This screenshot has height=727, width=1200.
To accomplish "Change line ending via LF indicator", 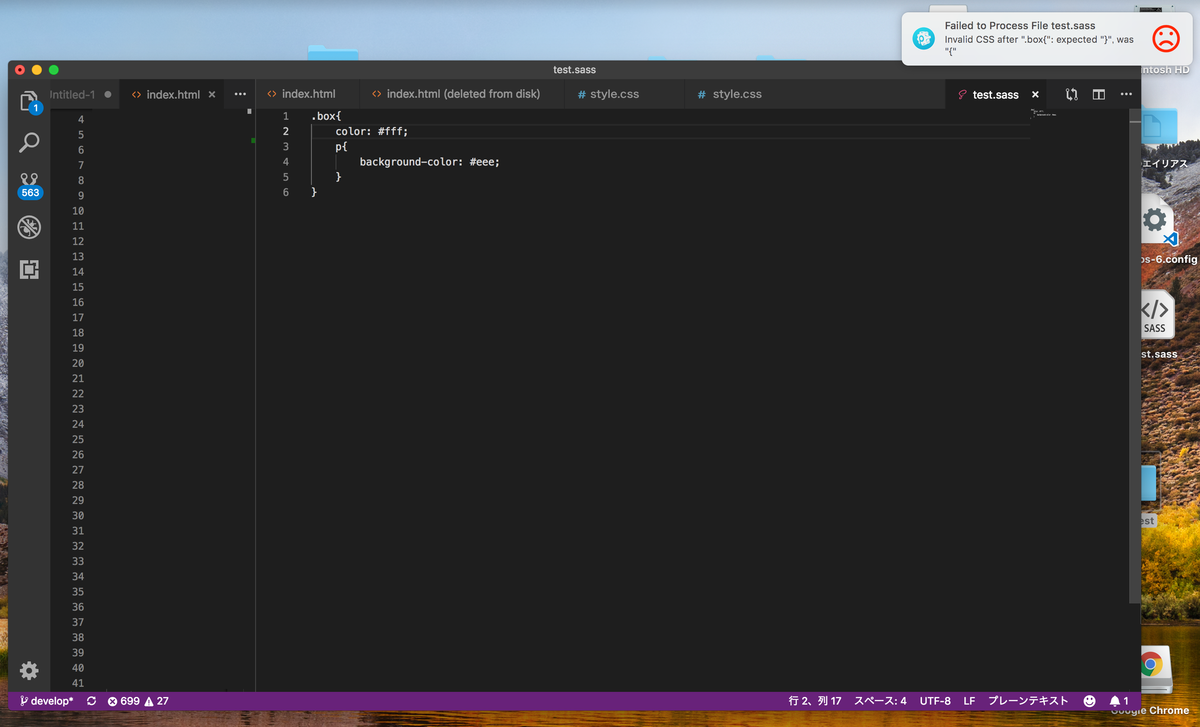I will pos(969,701).
